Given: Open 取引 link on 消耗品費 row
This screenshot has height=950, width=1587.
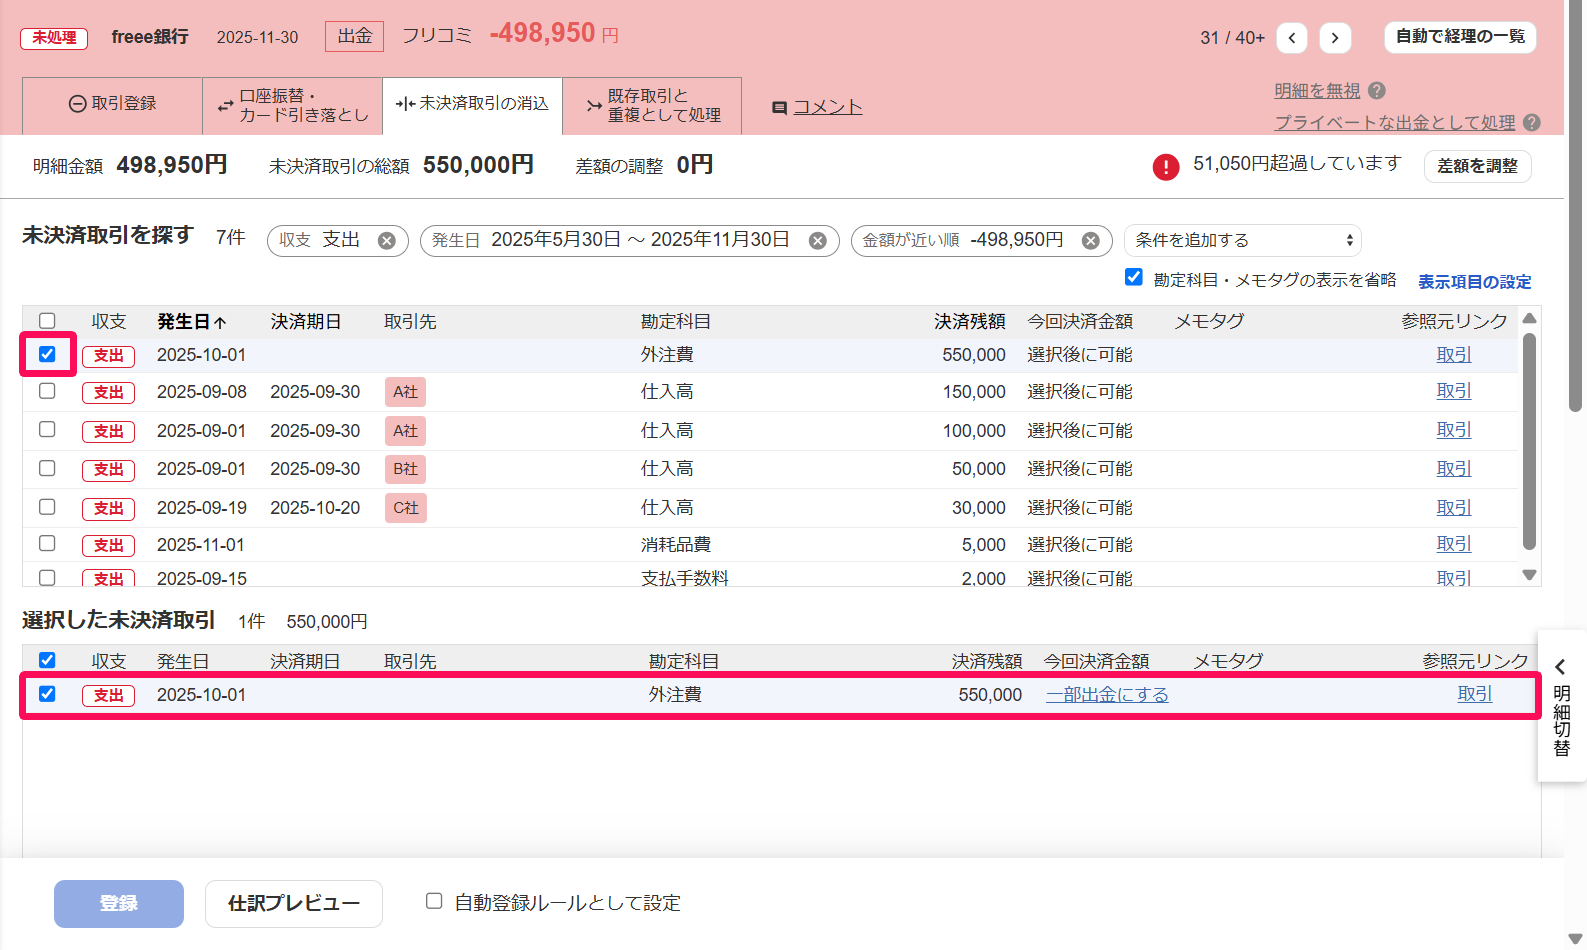Looking at the screenshot, I should (1454, 544).
